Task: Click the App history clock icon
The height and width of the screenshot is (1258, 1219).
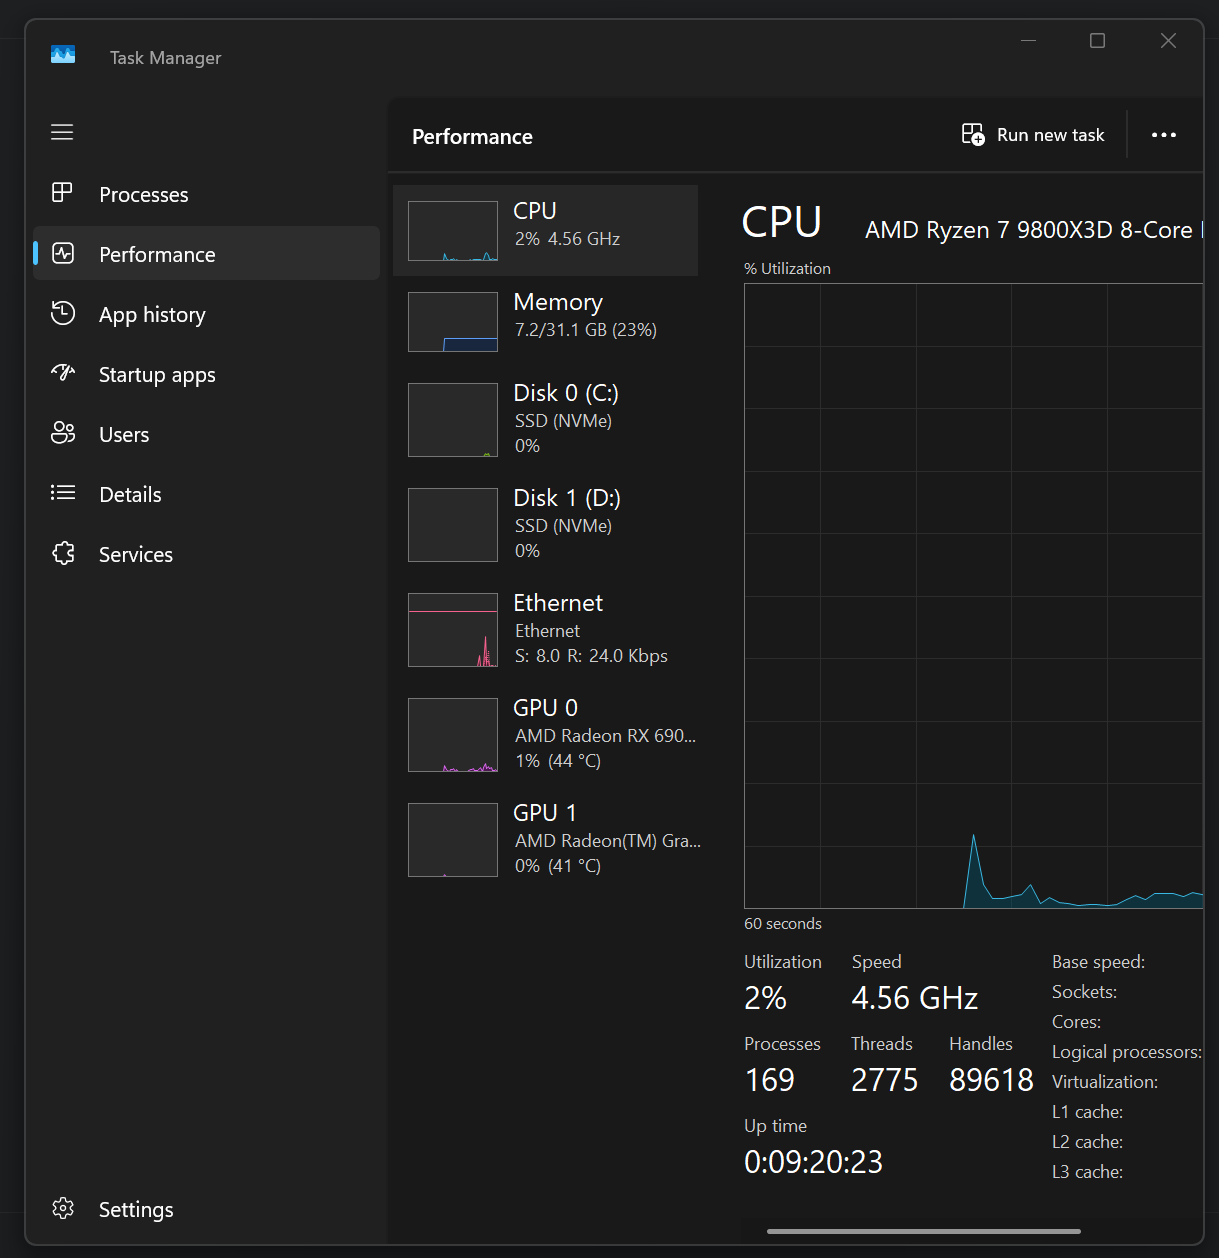Action: click(x=63, y=313)
